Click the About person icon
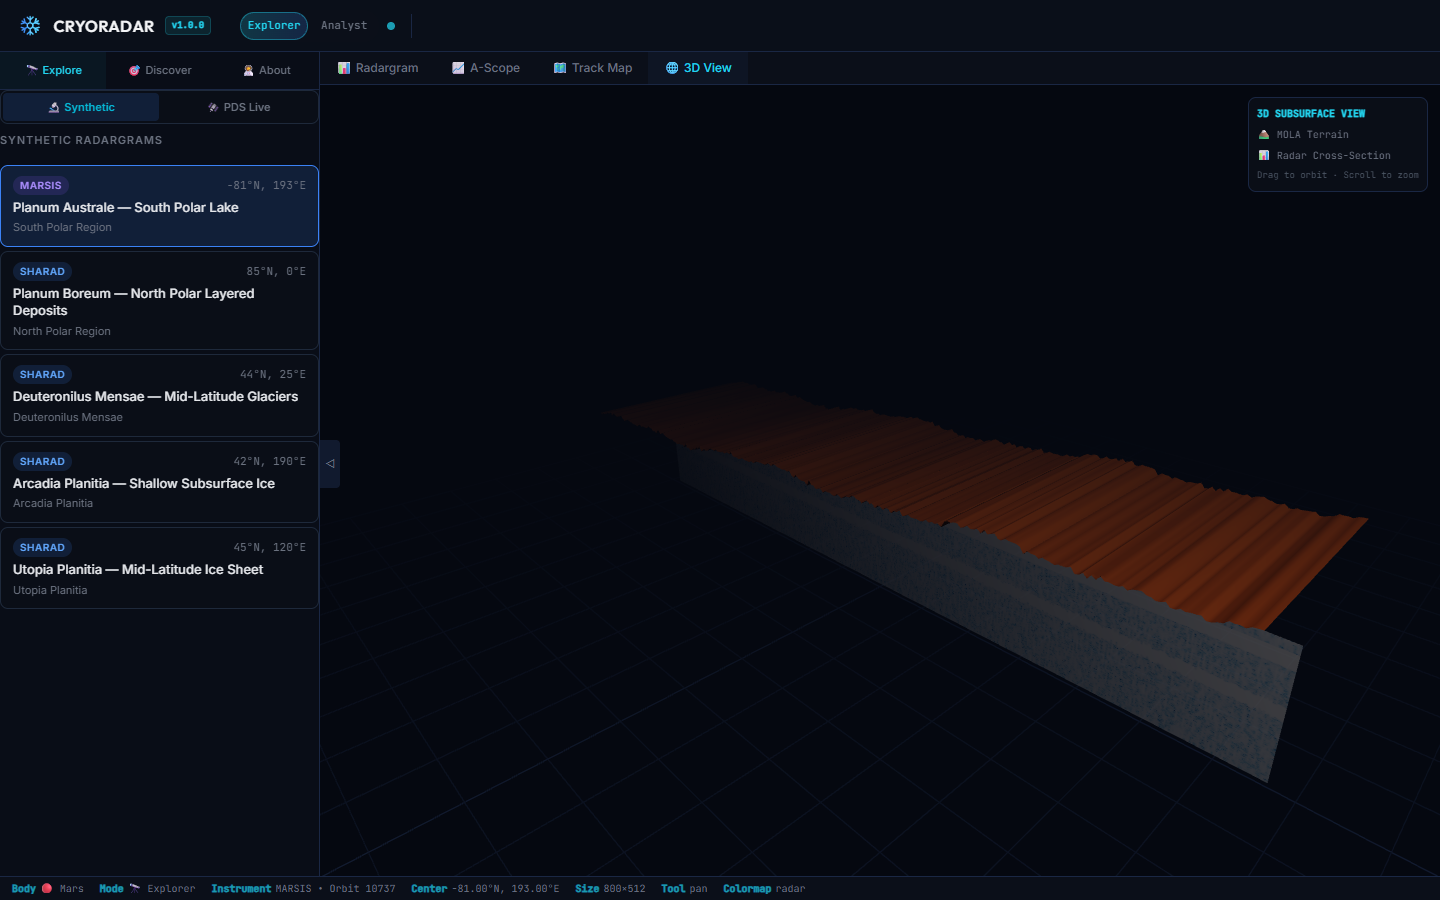 248,71
